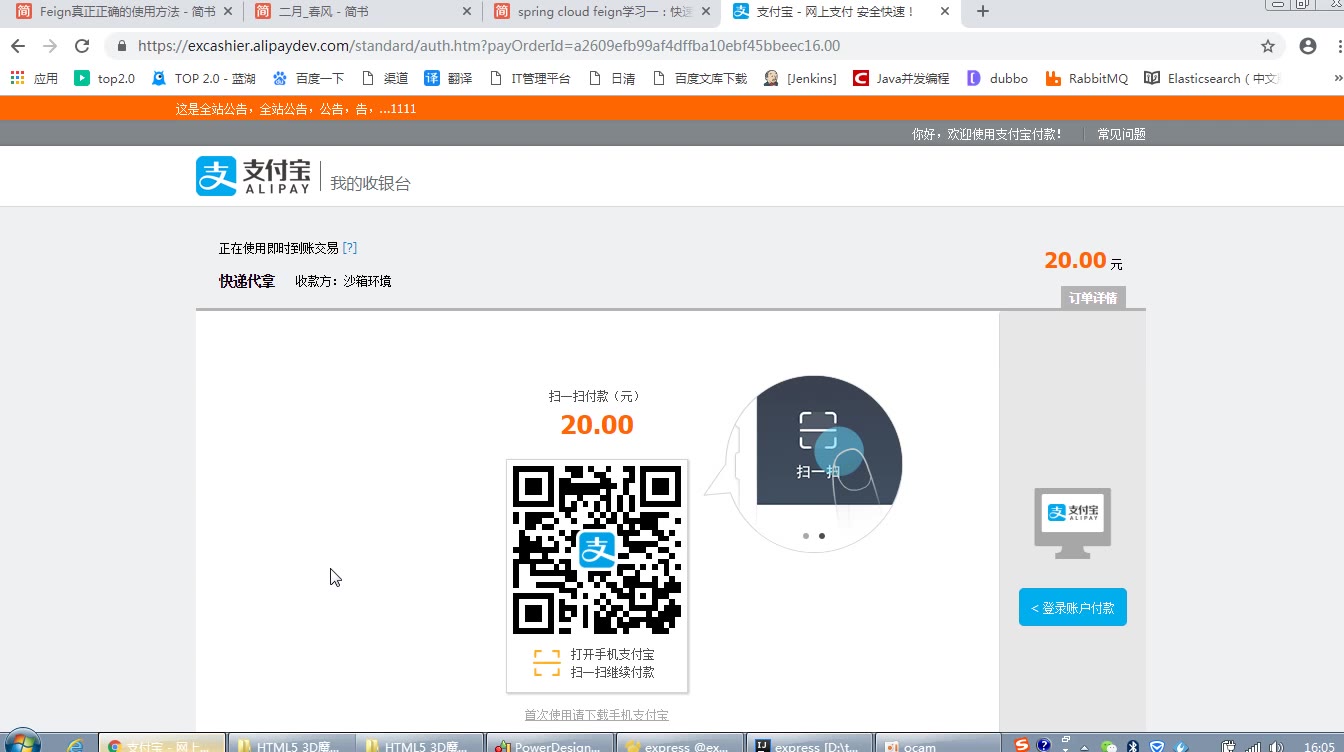This screenshot has width=1344, height=752.
Task: Click the Alipay monitor icon on right panel
Action: click(x=1072, y=521)
